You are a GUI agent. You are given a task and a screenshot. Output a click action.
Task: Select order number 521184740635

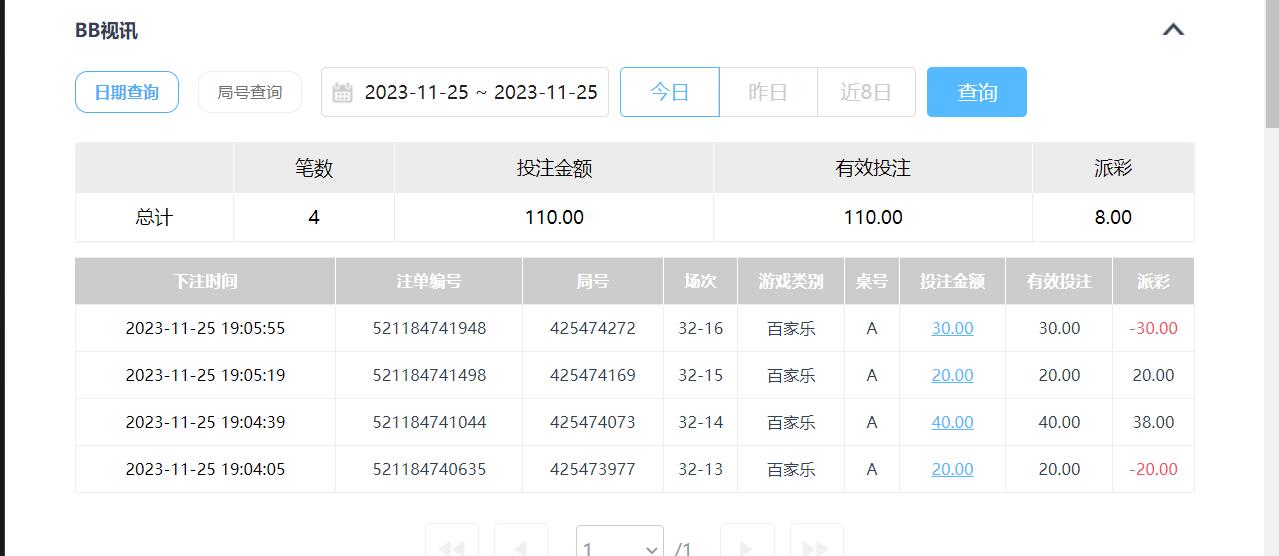tap(429, 469)
